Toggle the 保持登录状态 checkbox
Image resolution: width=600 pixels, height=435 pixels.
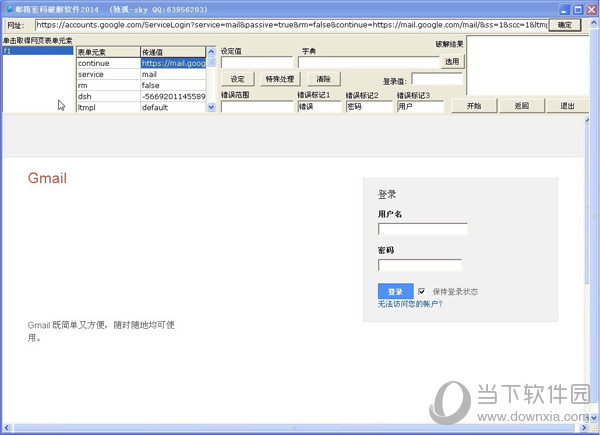pos(422,292)
